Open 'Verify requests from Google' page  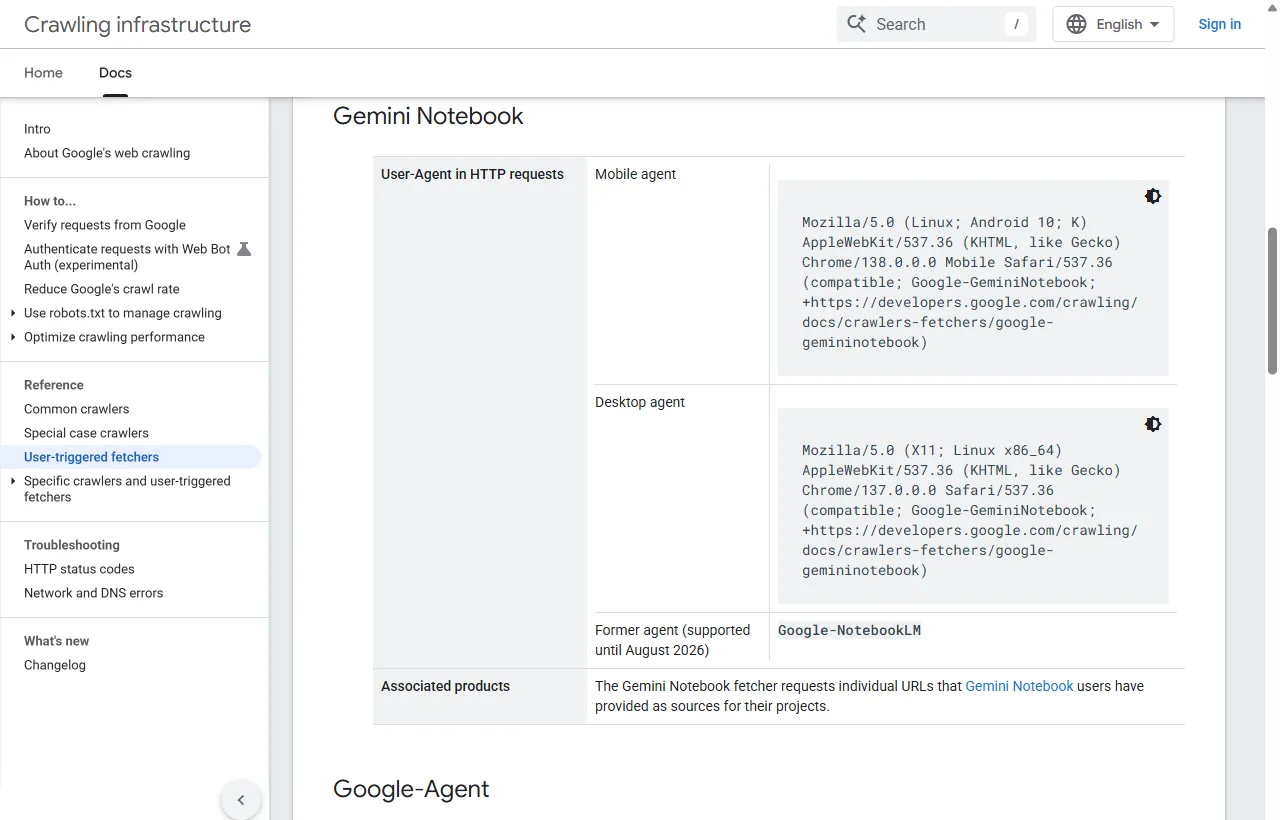click(x=105, y=225)
